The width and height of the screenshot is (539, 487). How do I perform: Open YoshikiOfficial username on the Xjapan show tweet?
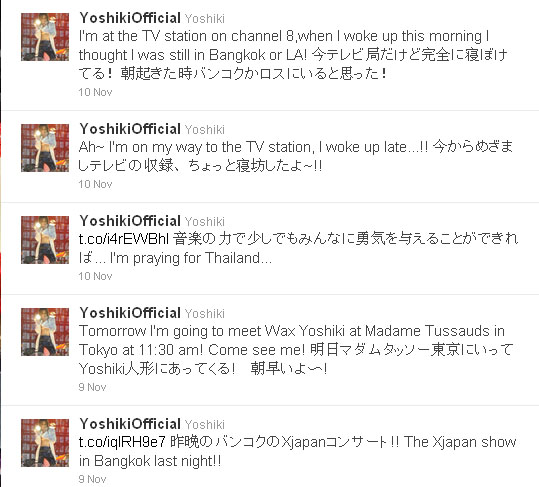pyautogui.click(x=130, y=424)
